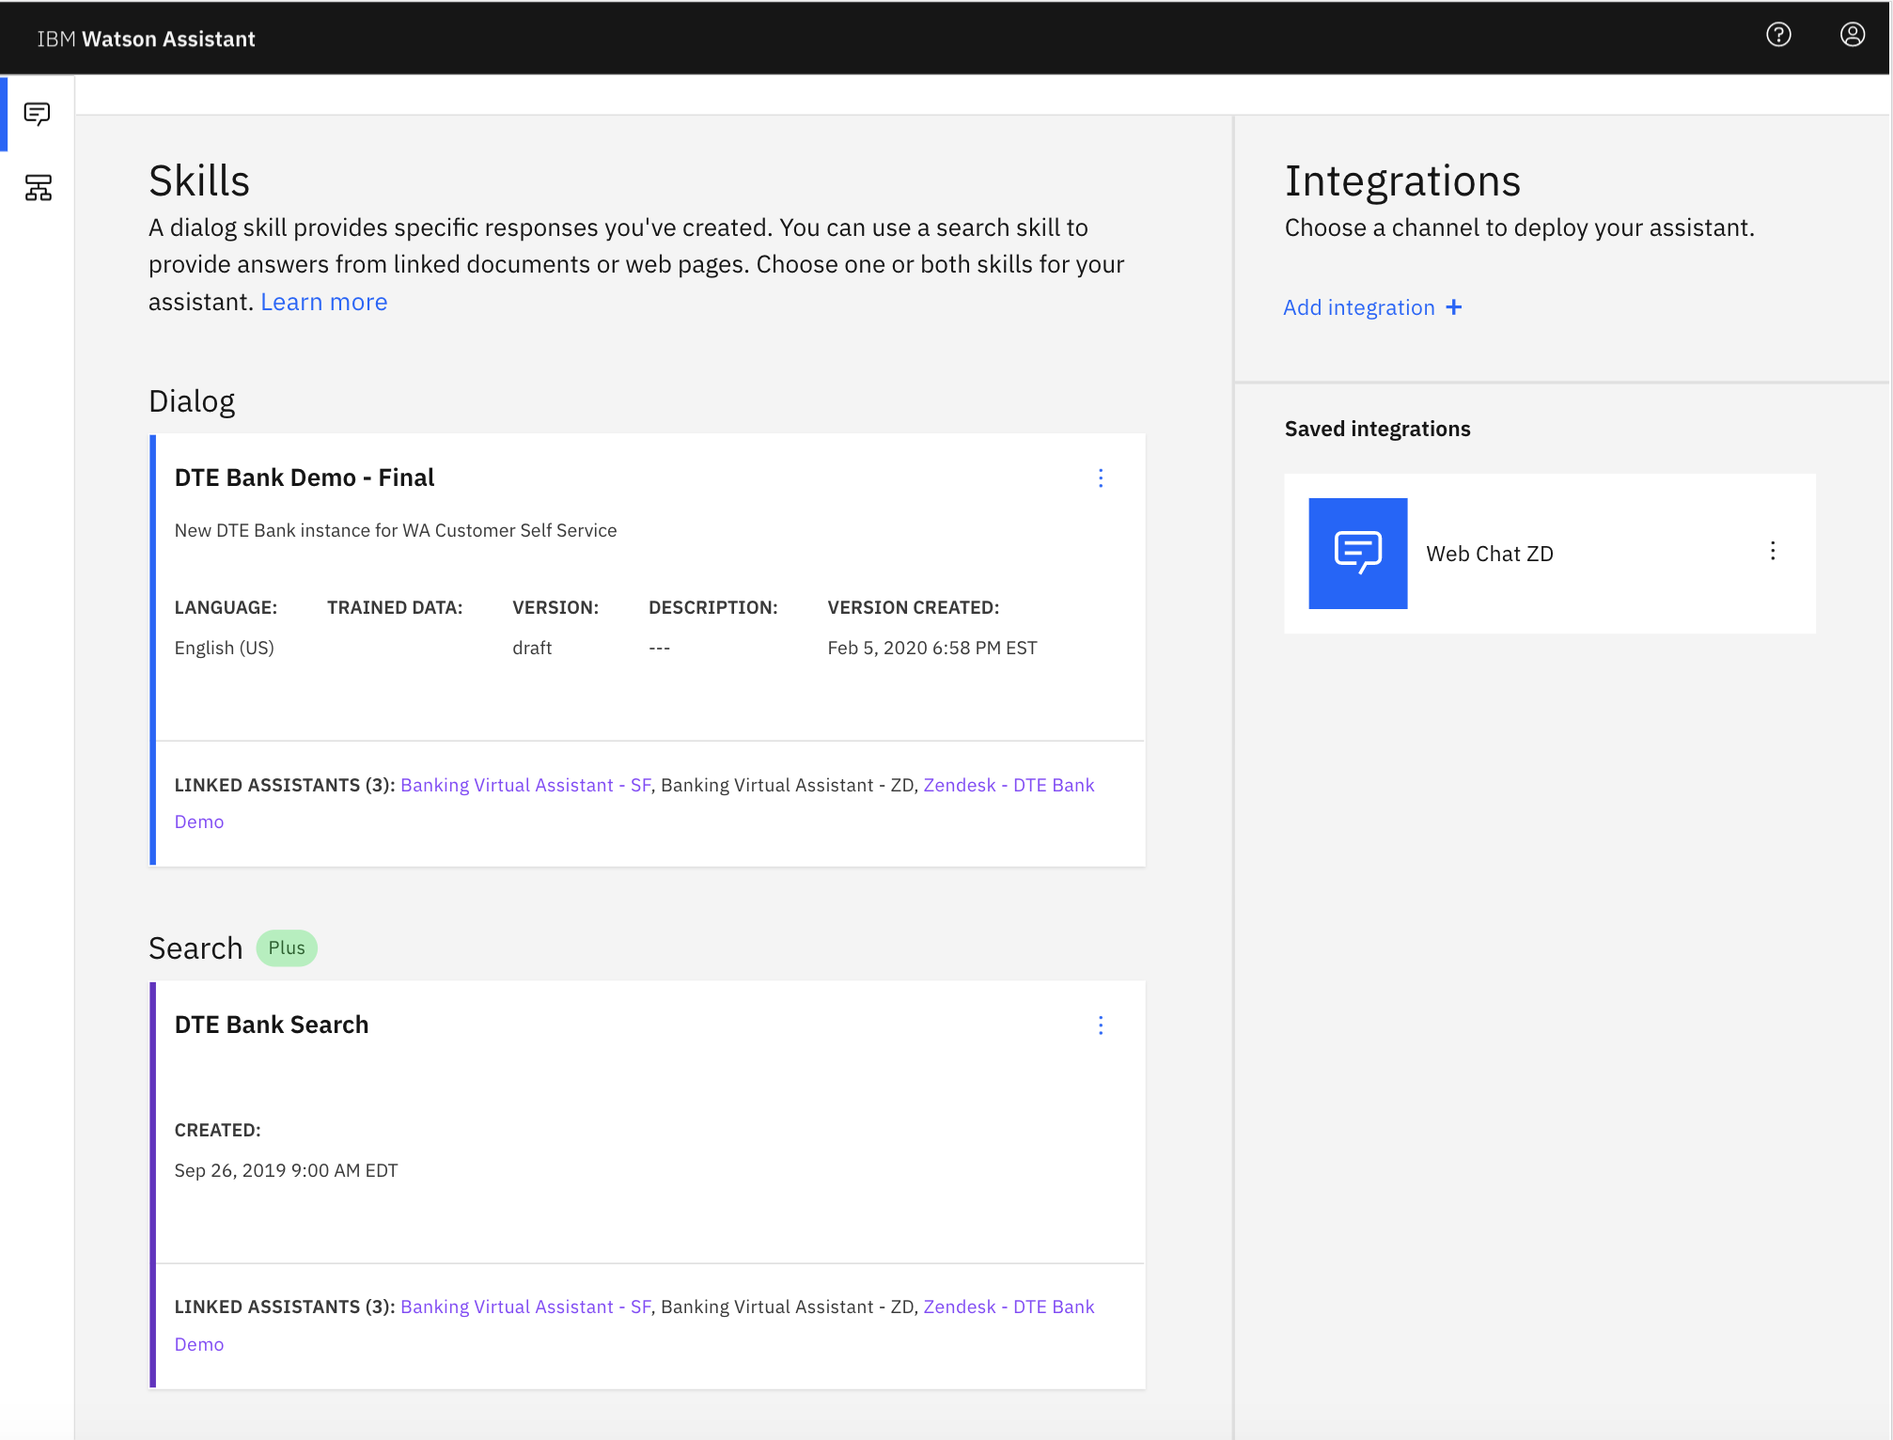Open the DTE Bank Search skill

click(x=271, y=1025)
